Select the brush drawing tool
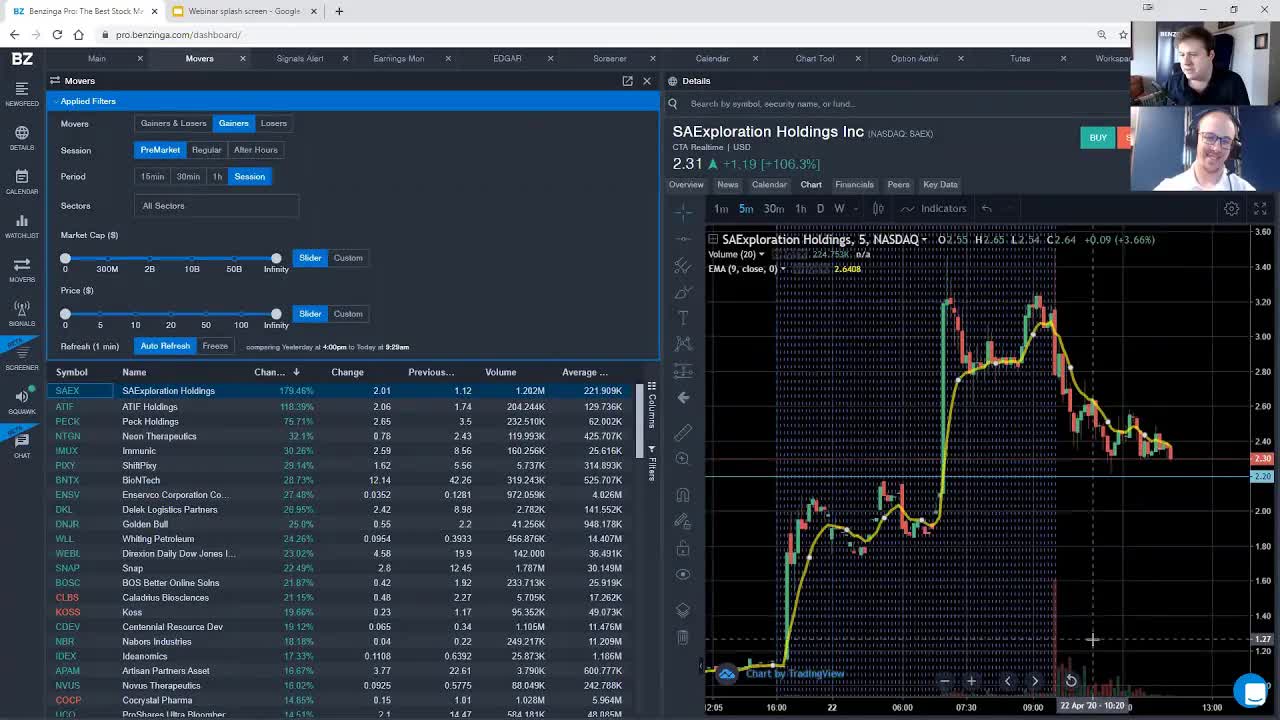The image size is (1280, 720). [x=683, y=292]
